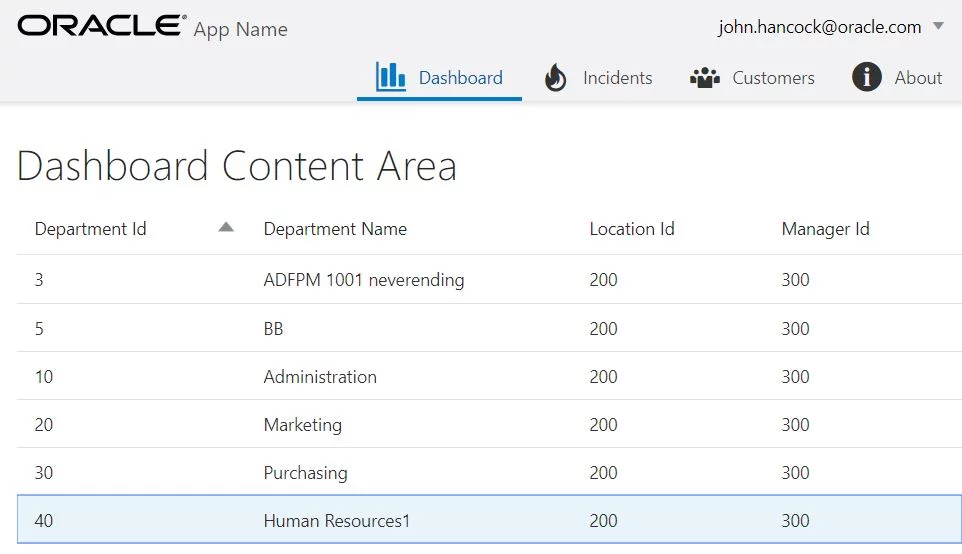Image resolution: width=962 pixels, height=554 pixels.
Task: Click the Location Id column header
Action: coord(632,229)
